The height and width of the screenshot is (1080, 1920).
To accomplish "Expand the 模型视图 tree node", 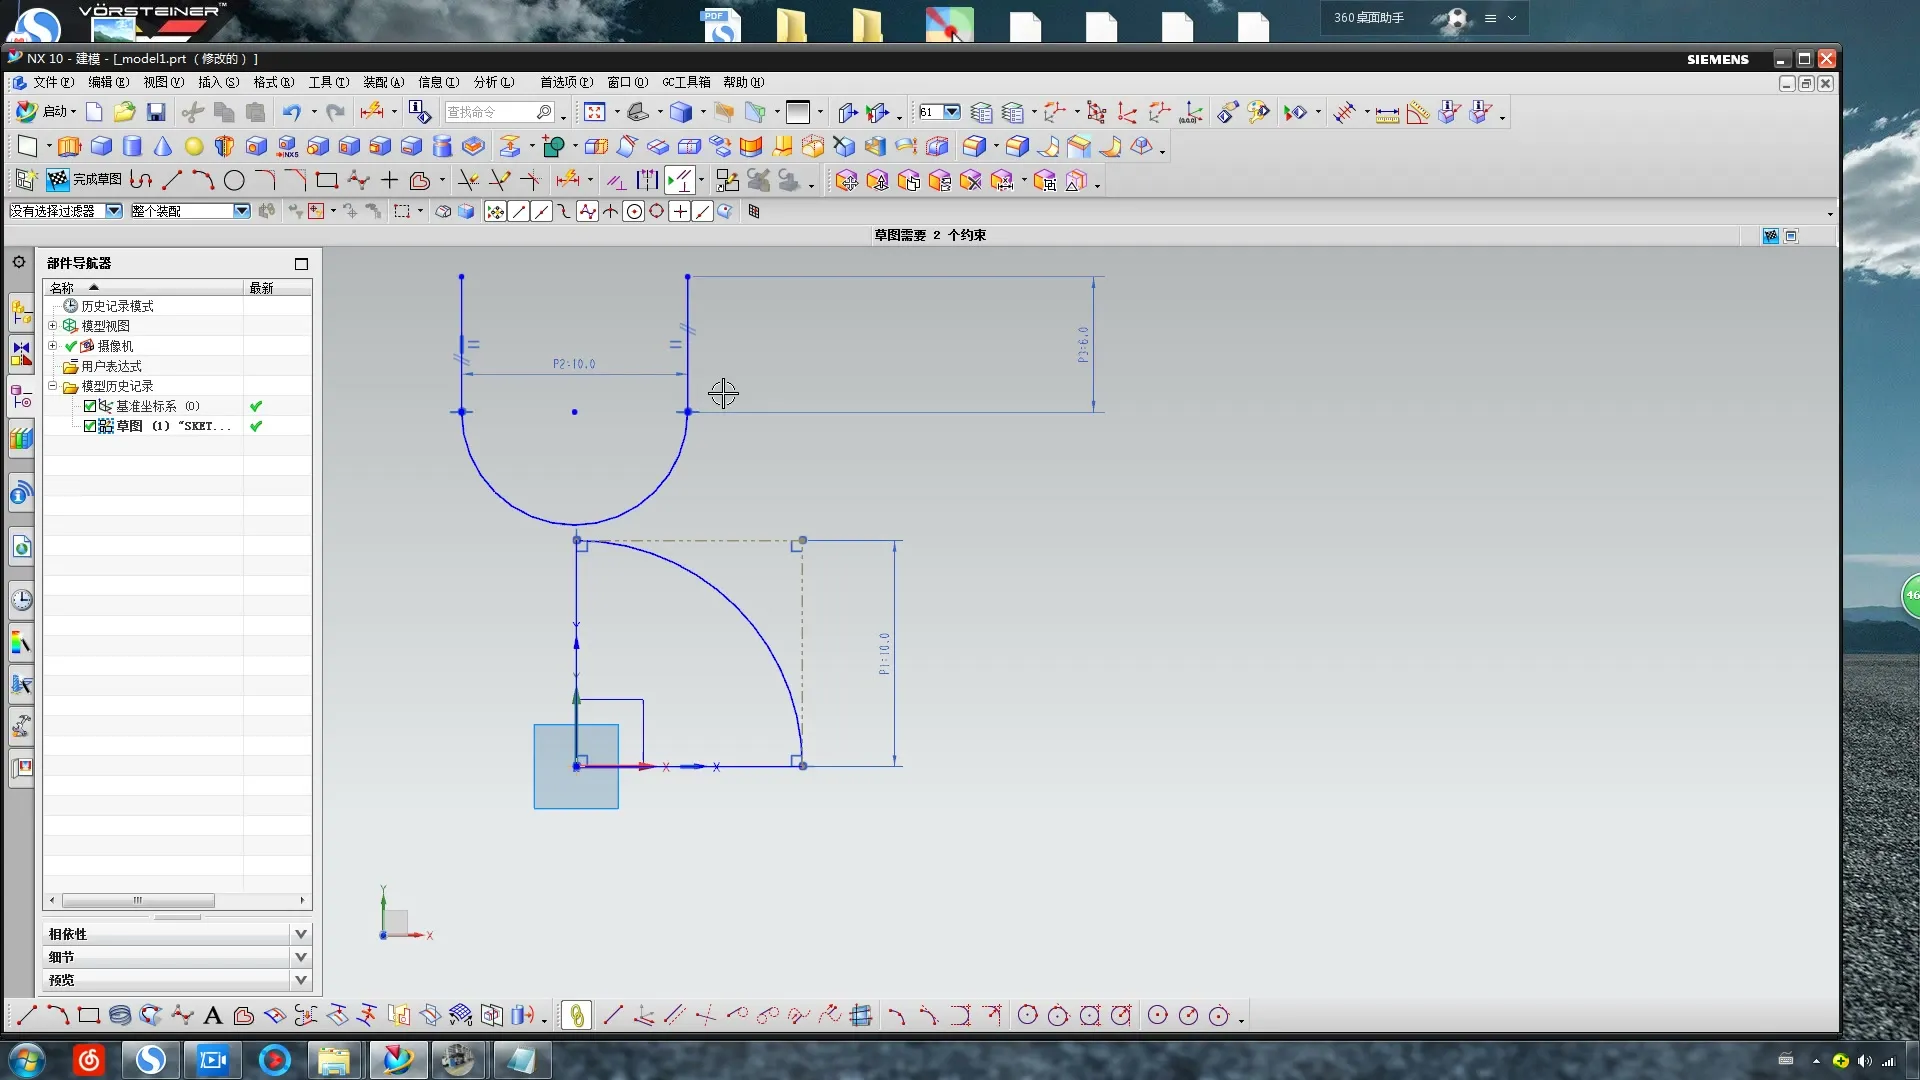I will 53,326.
